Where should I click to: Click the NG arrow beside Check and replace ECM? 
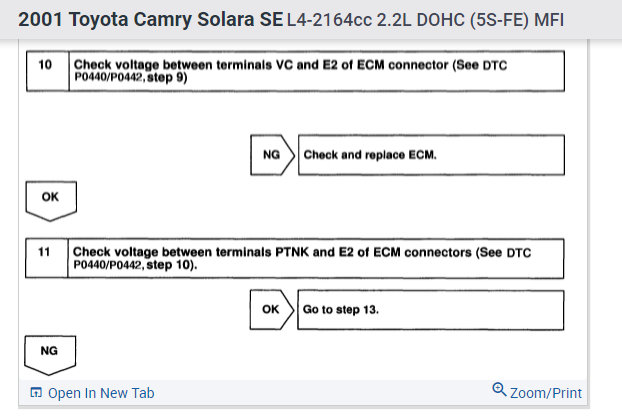point(272,155)
